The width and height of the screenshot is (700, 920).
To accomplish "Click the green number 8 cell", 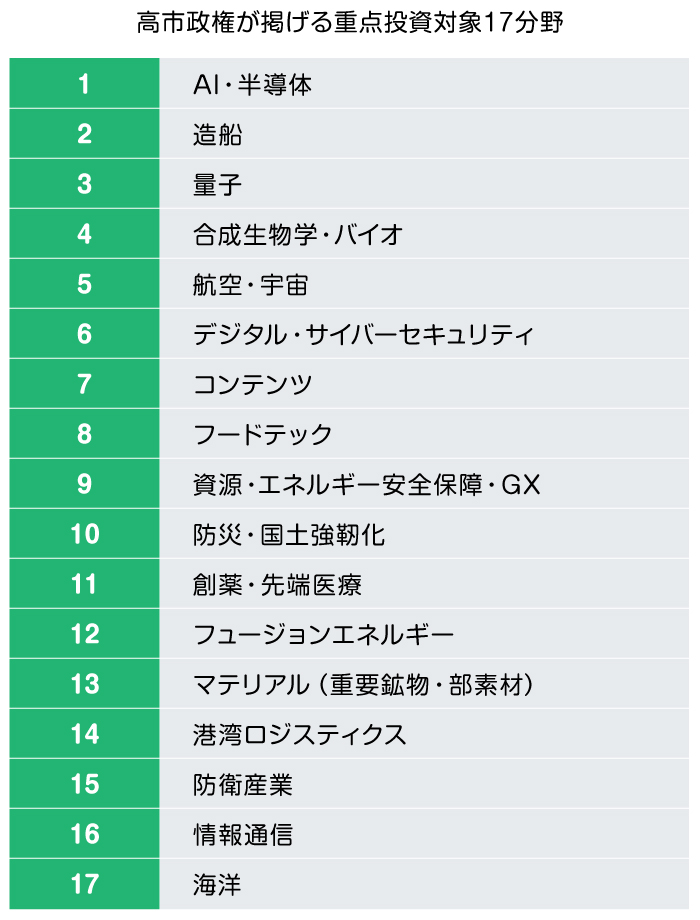I will pos(84,434).
